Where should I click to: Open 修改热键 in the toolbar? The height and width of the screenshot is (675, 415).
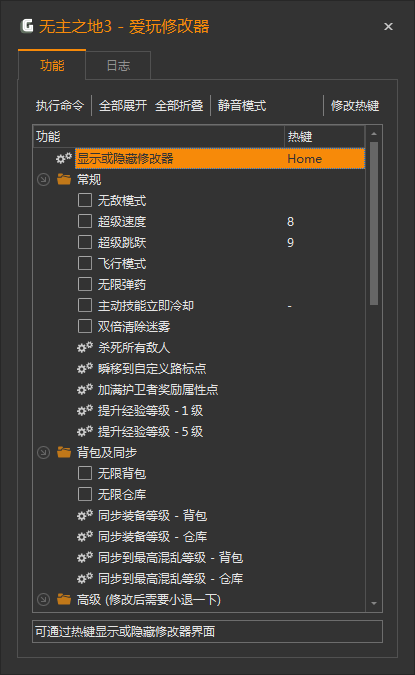[355, 105]
